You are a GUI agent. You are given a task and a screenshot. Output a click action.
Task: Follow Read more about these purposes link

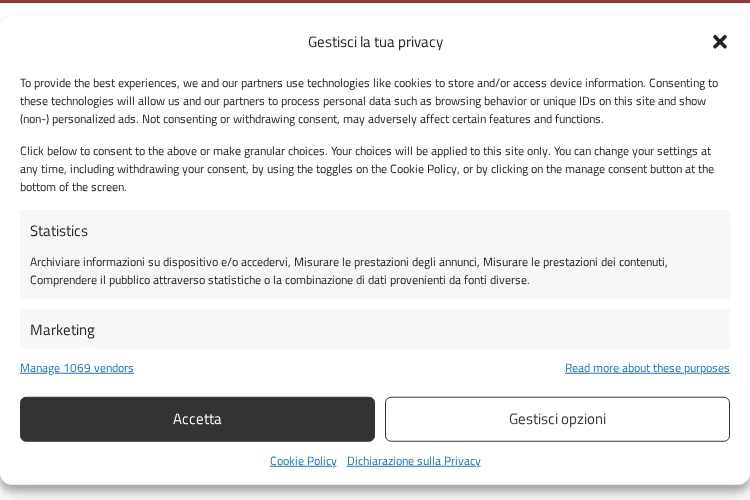647,368
